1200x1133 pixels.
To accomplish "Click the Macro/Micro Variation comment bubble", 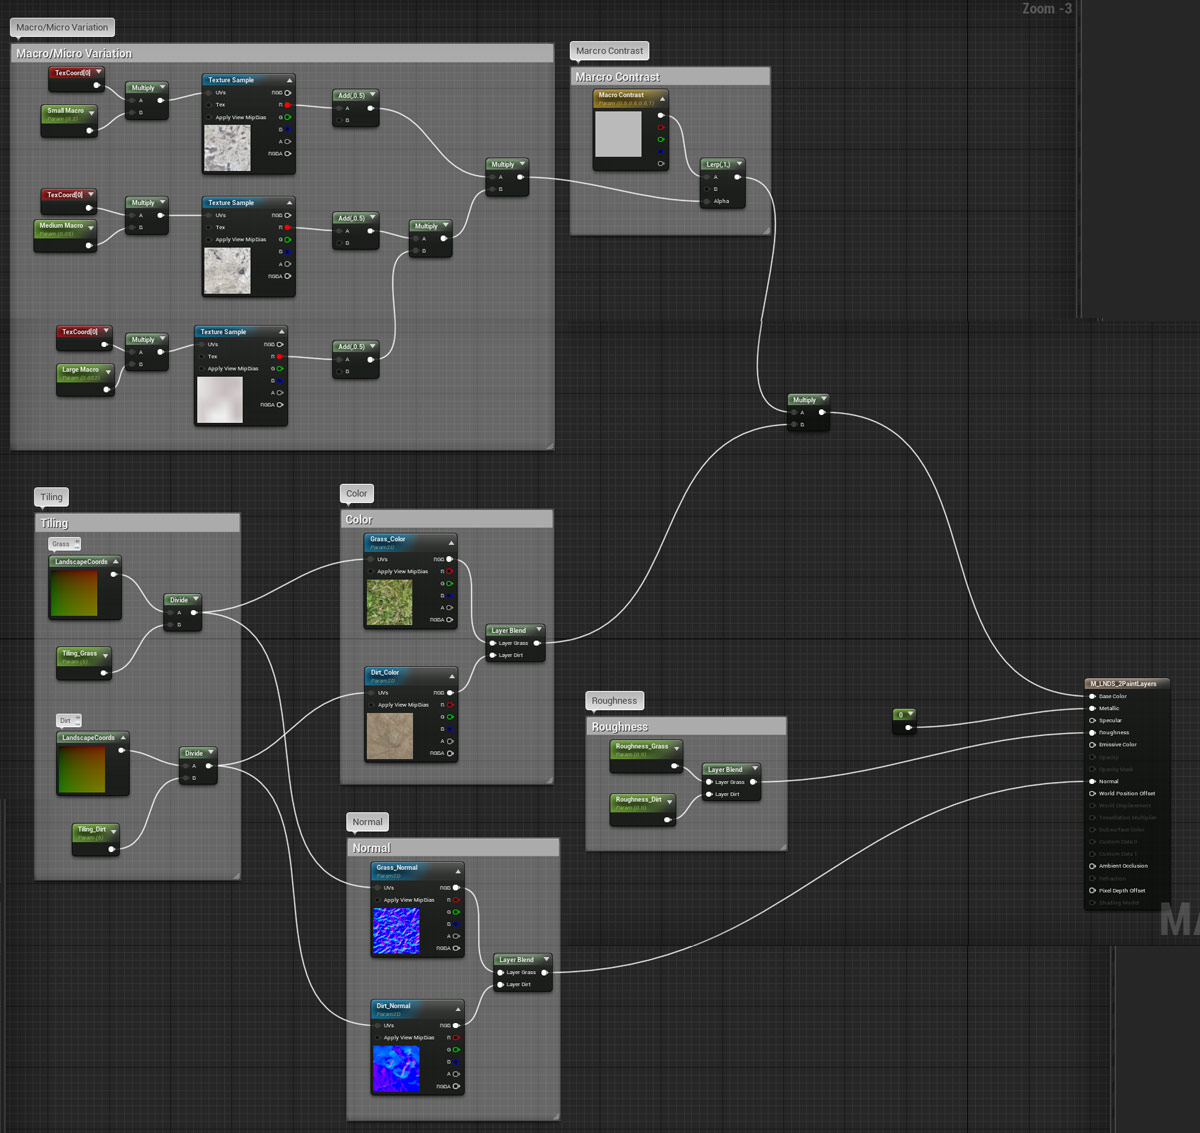I will click(x=63, y=27).
